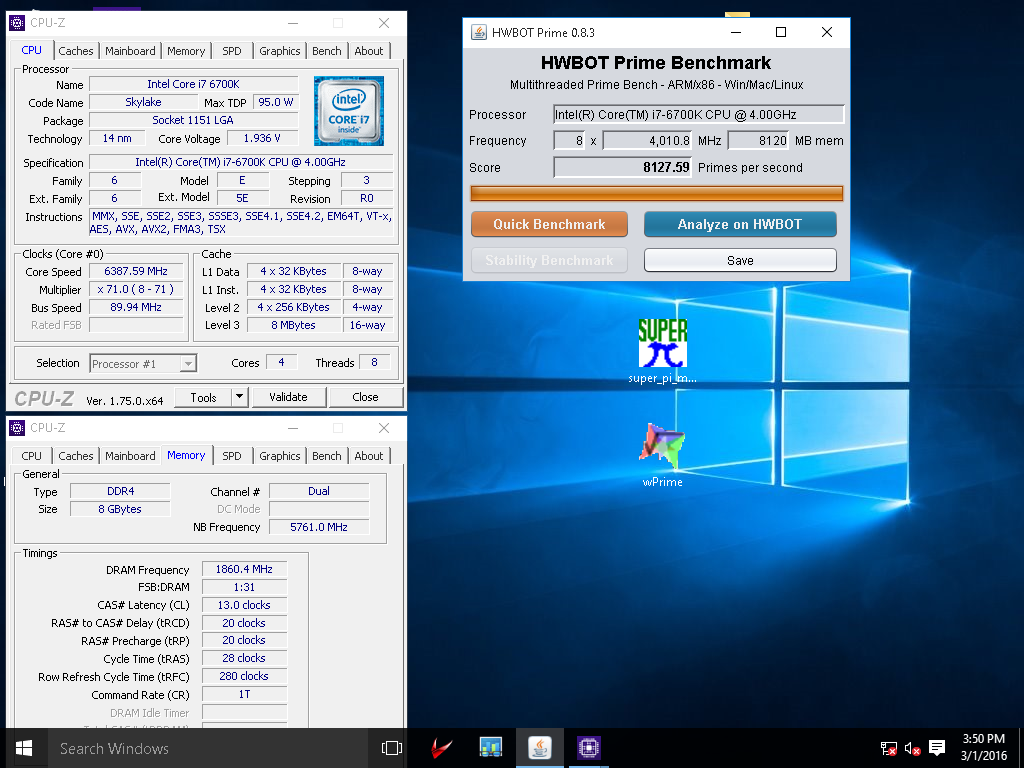Open Bench tab in lower CPU-Z window
This screenshot has width=1024, height=768.
click(327, 456)
